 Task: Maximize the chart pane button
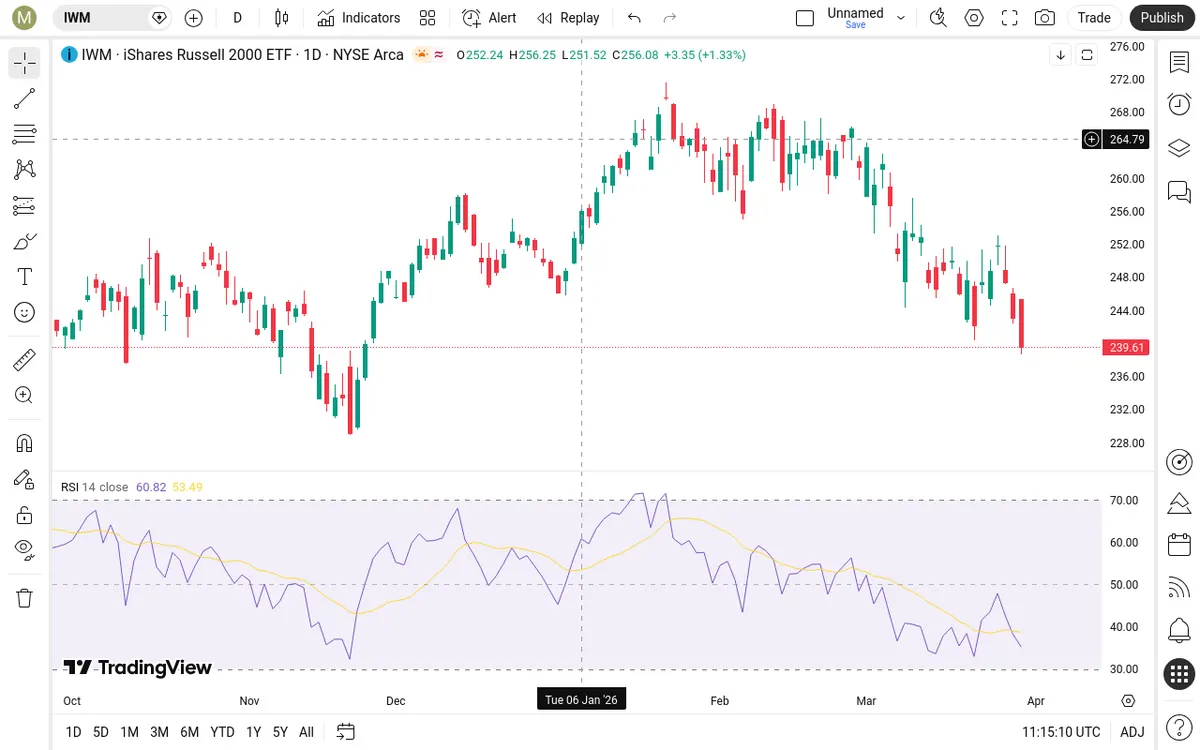[1087, 55]
